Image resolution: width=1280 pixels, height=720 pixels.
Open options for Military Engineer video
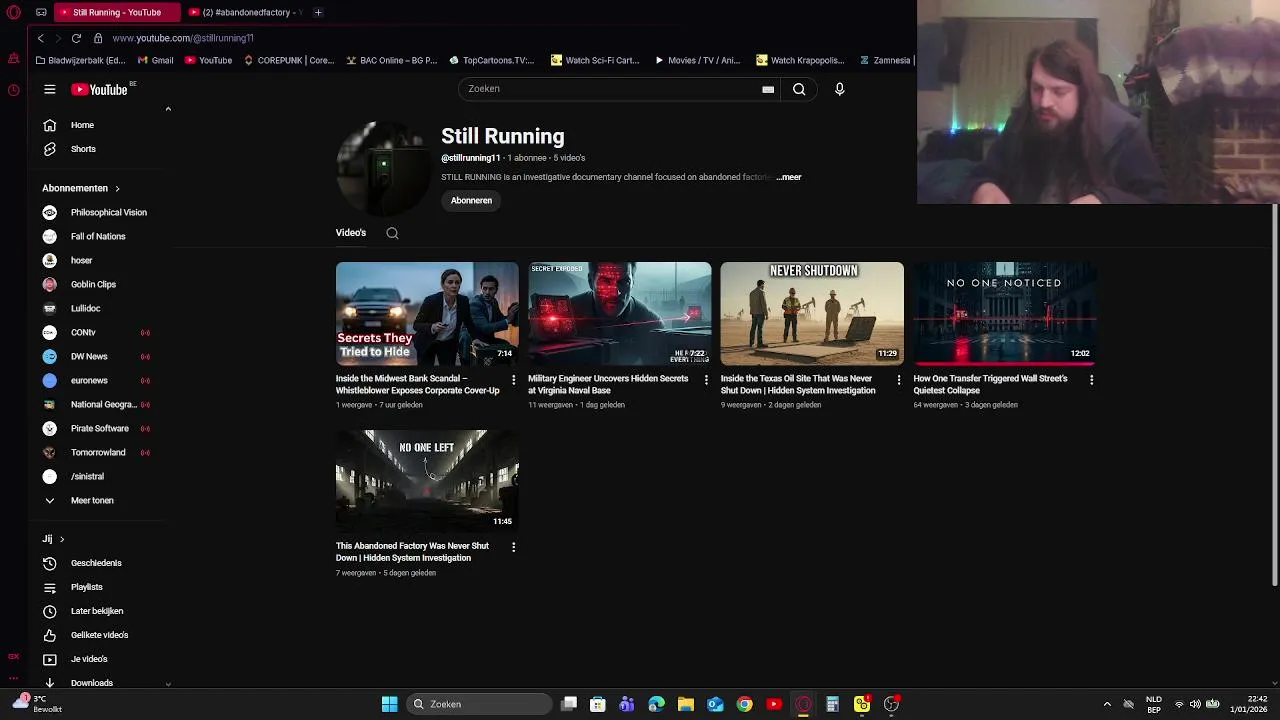(x=706, y=380)
